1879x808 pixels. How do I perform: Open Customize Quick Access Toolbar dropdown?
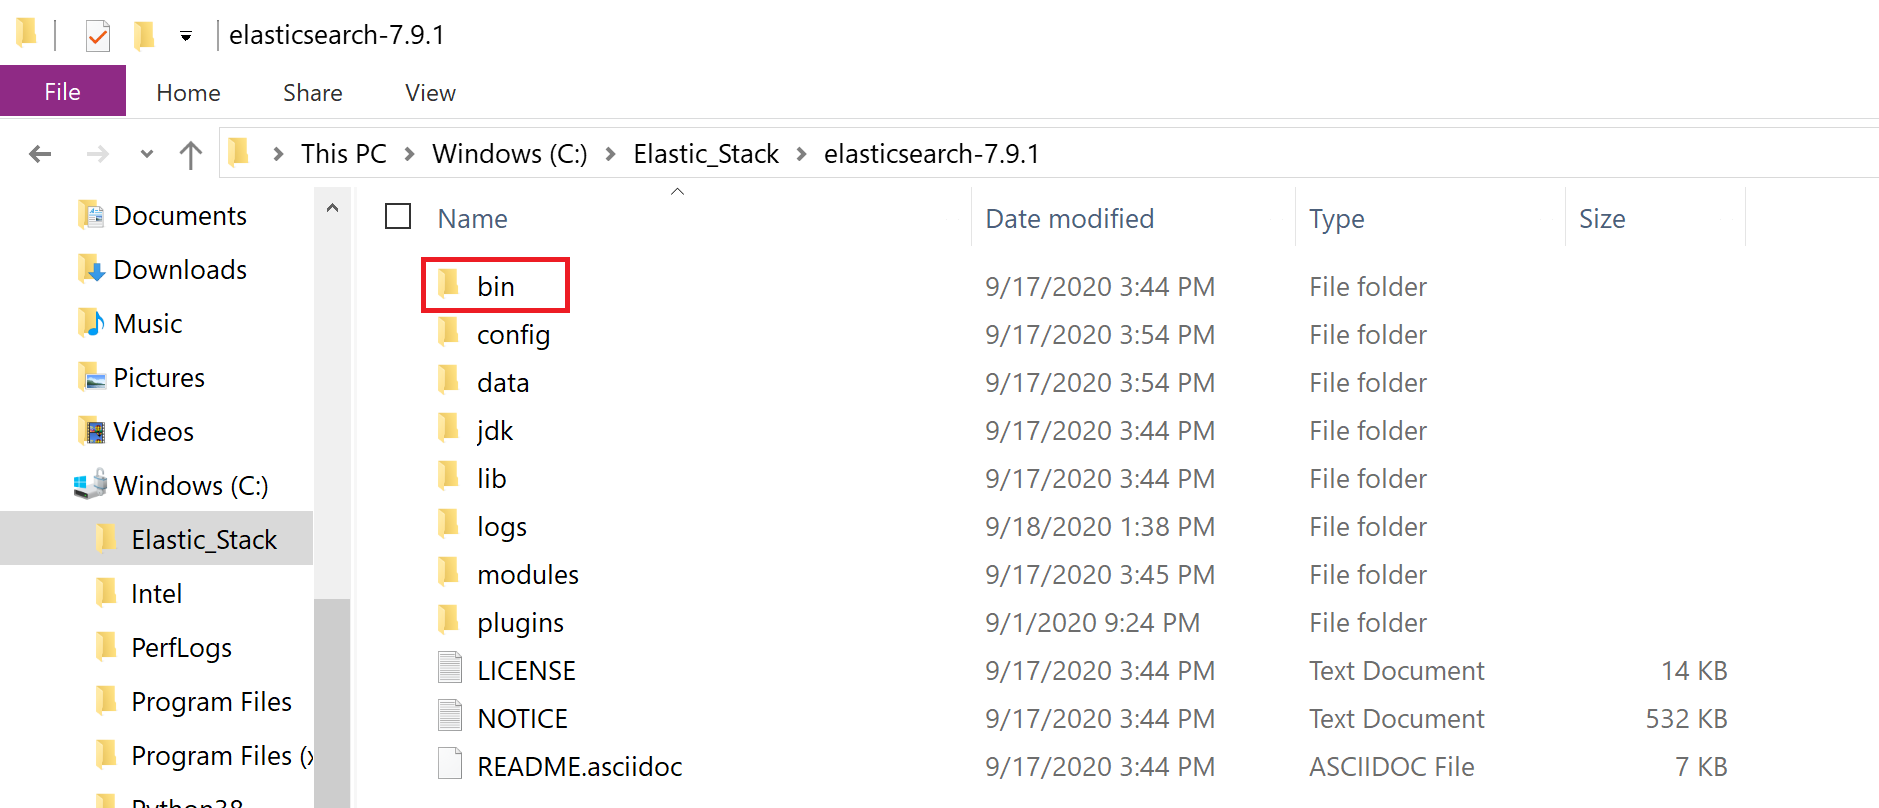pos(185,36)
